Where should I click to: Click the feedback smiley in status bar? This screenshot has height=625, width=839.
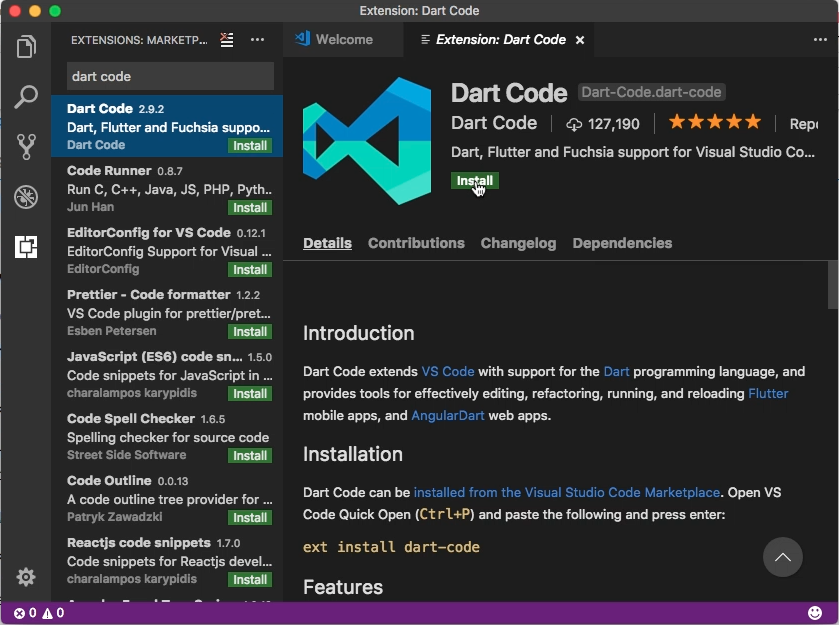click(x=814, y=613)
